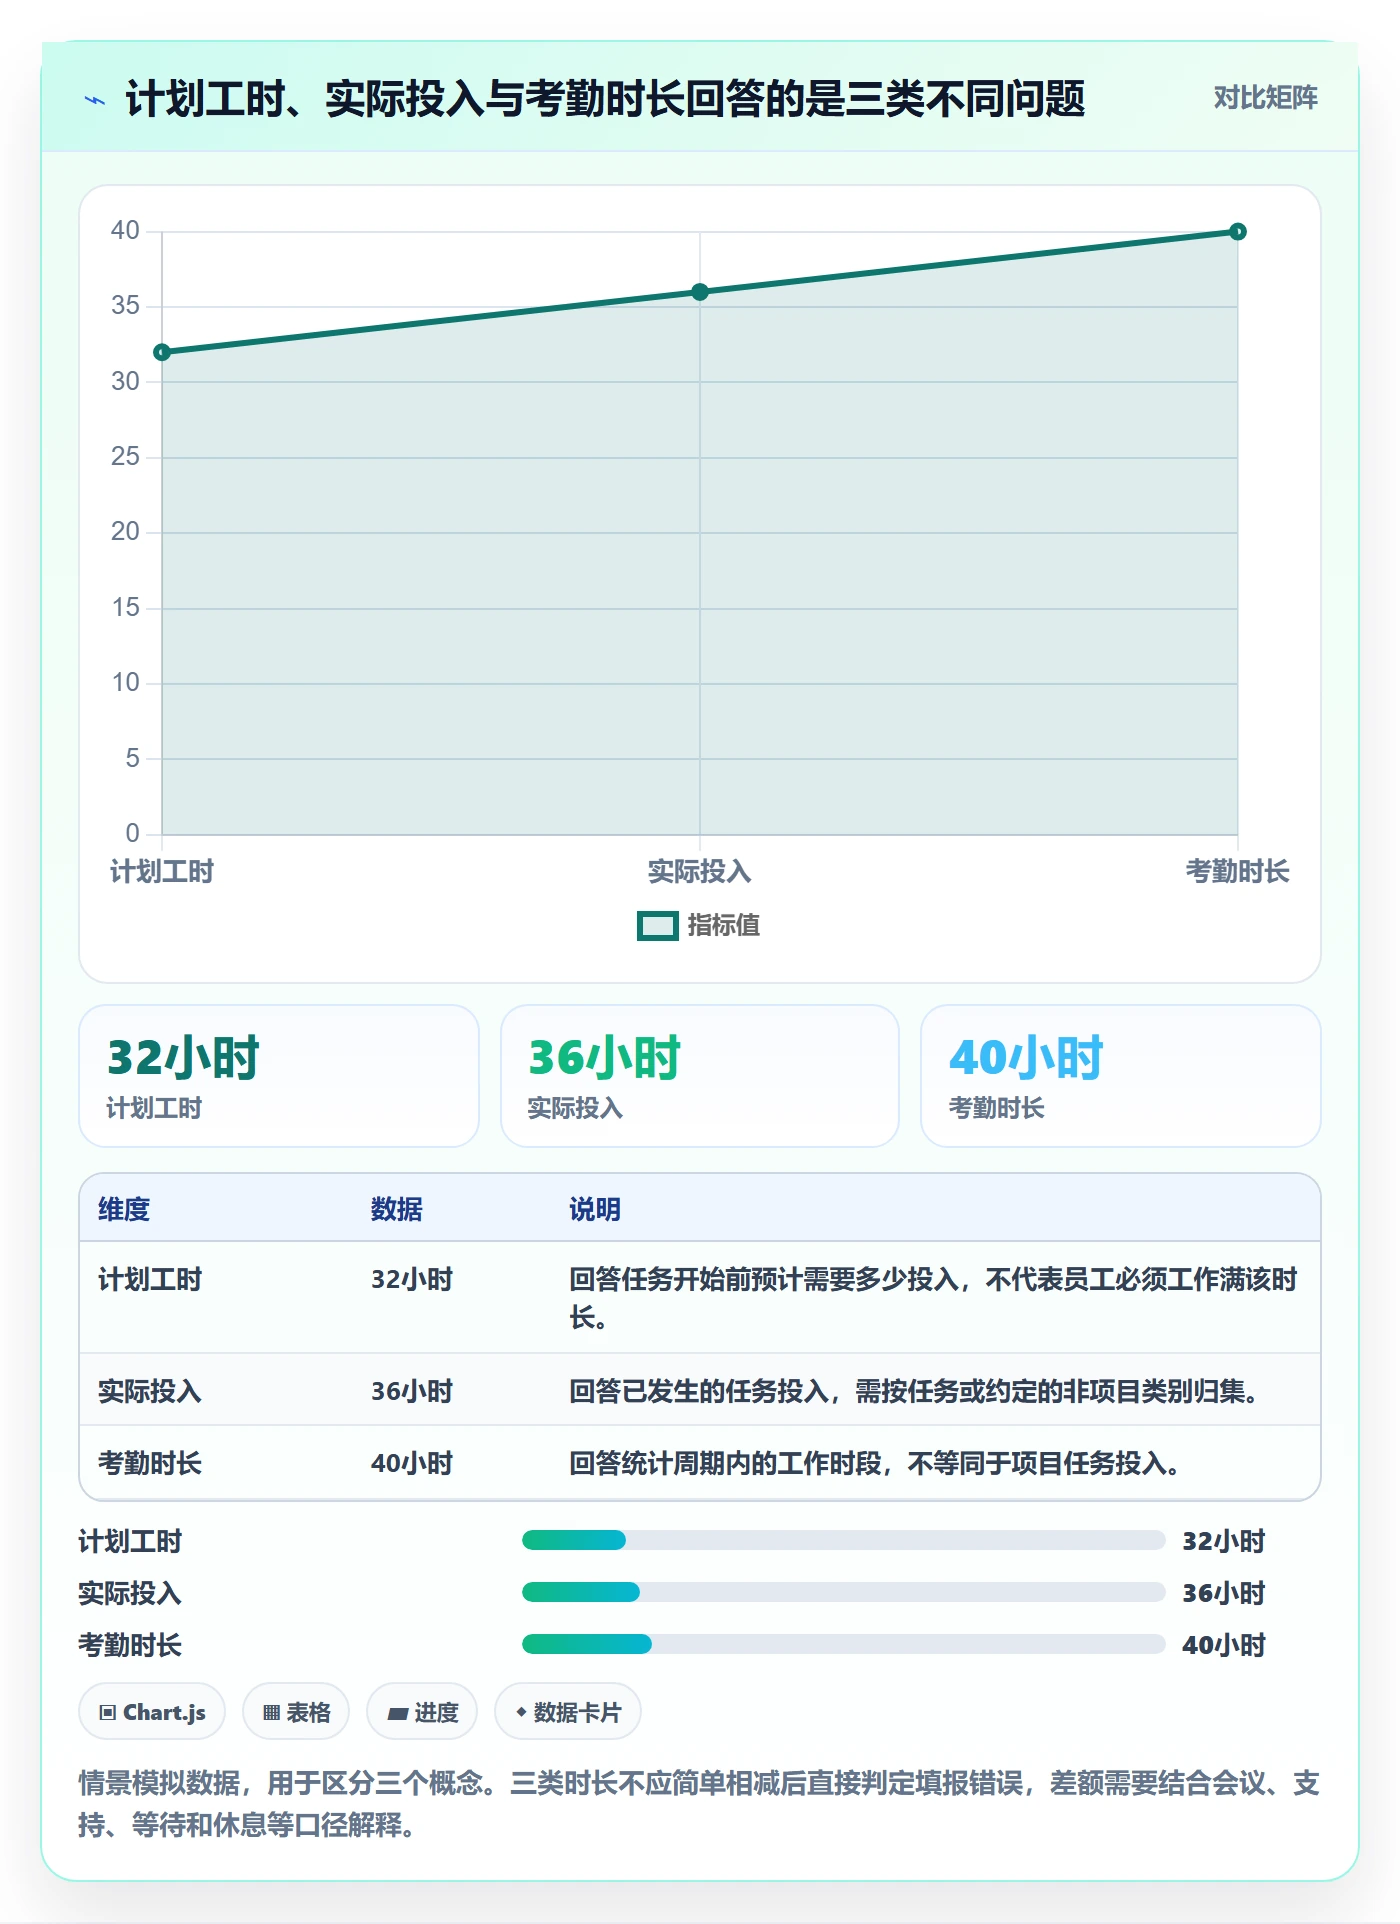Click the 进度 tag chip
The image size is (1400, 1924).
422,1712
